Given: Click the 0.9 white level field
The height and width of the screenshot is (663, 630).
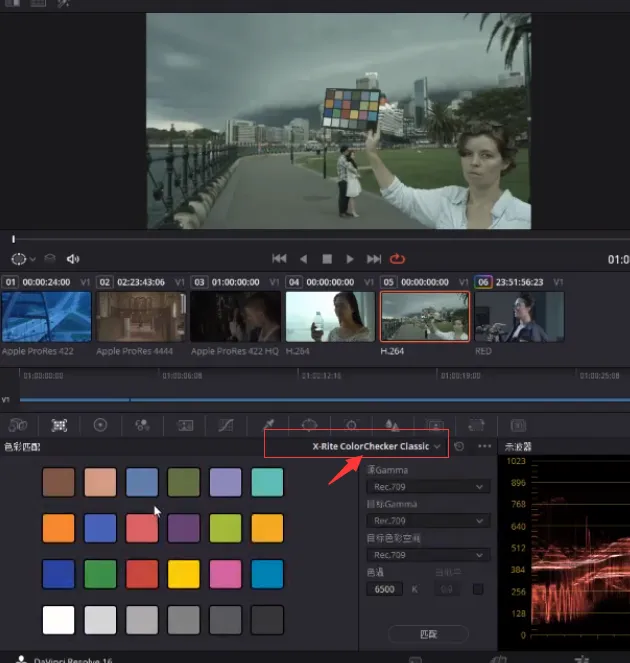Looking at the screenshot, I should tap(447, 589).
